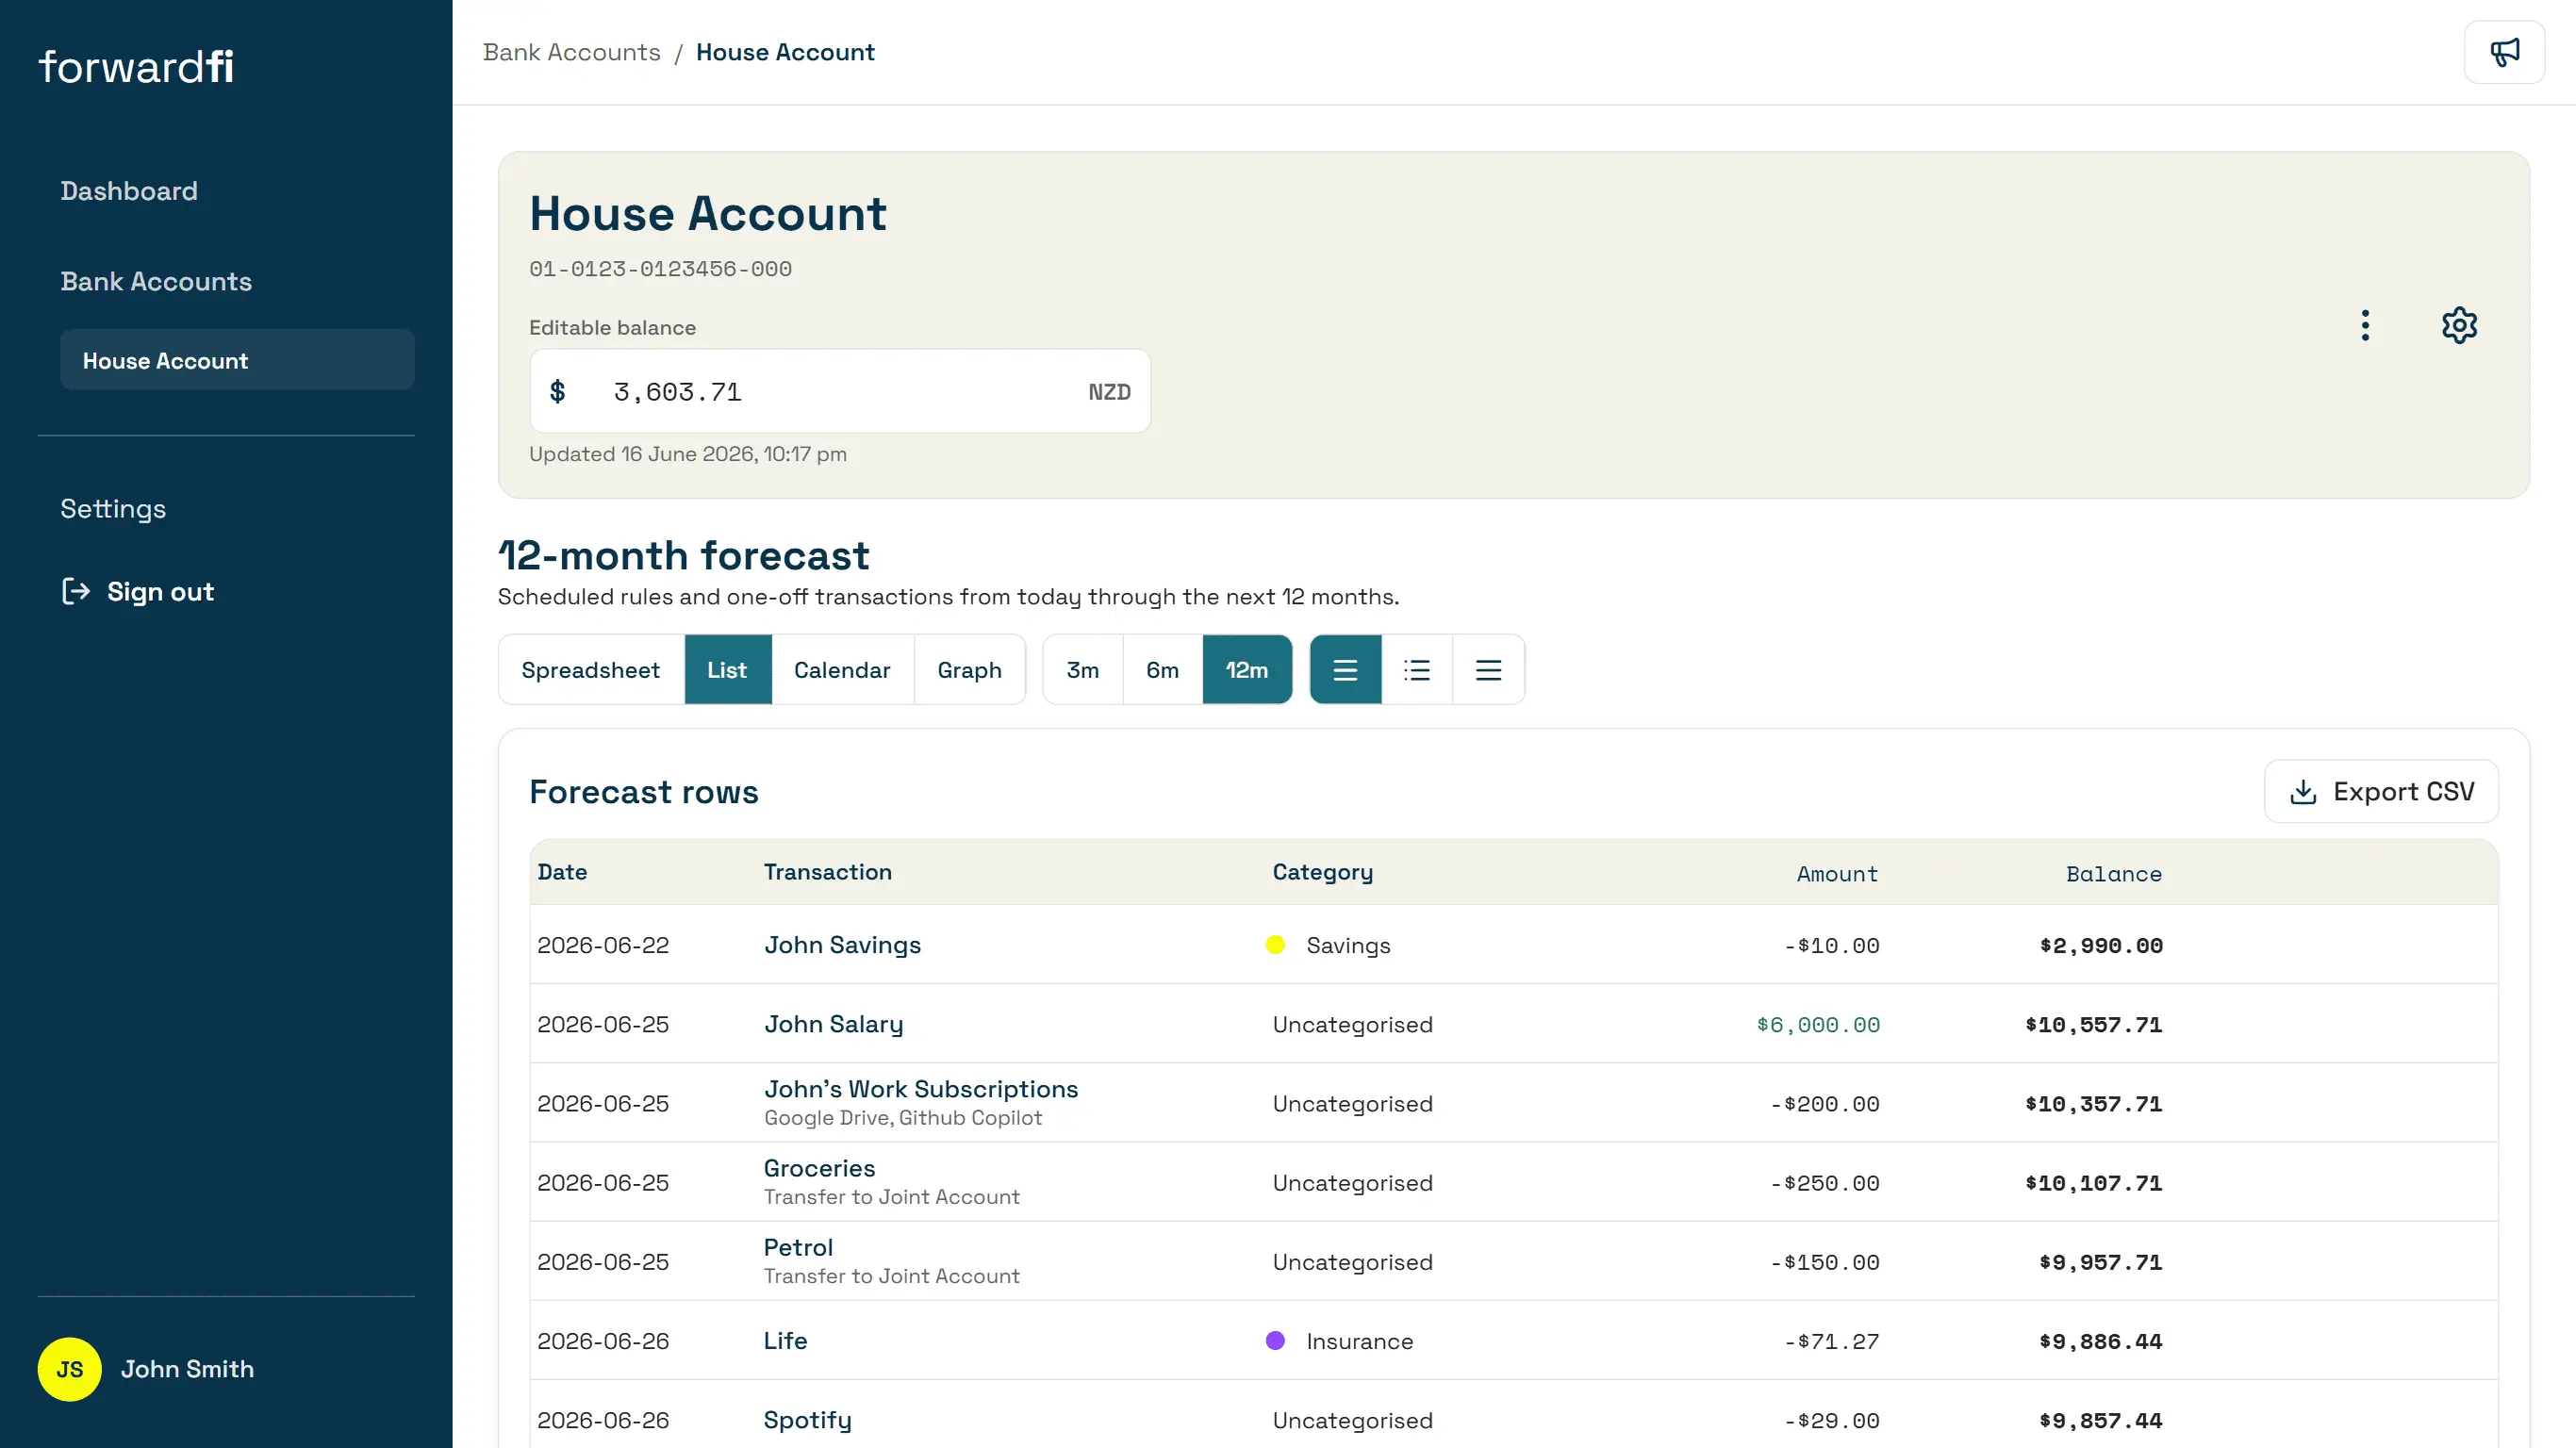Set forecast range to 3m

point(1083,670)
